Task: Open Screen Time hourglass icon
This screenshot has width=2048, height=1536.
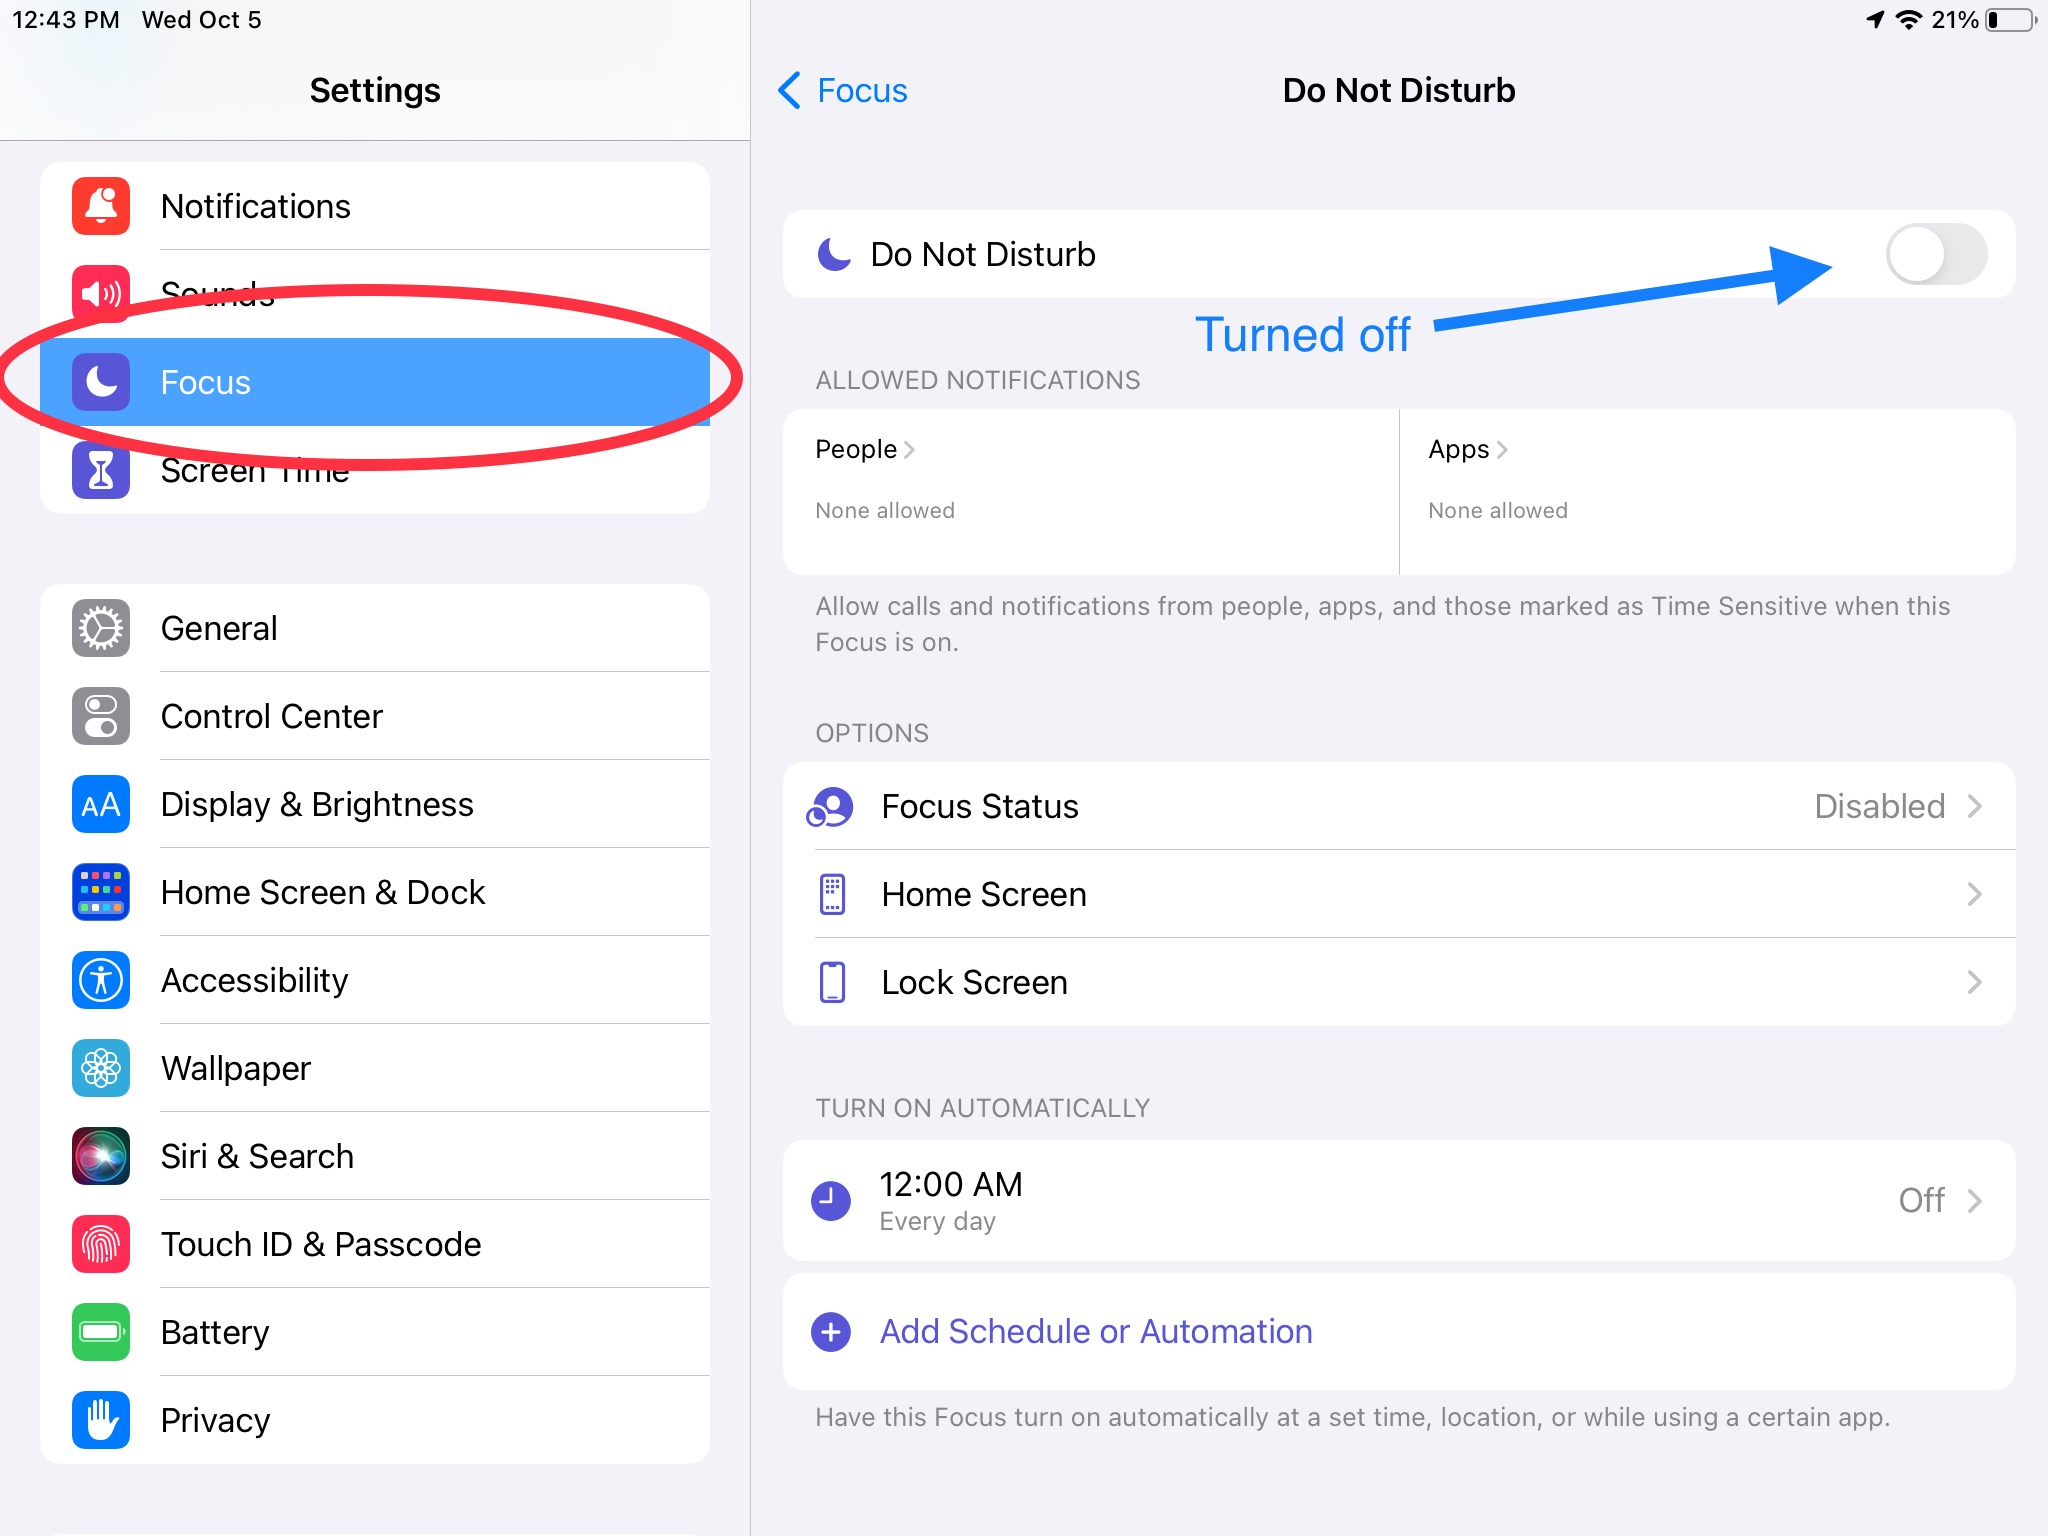Action: tap(100, 470)
